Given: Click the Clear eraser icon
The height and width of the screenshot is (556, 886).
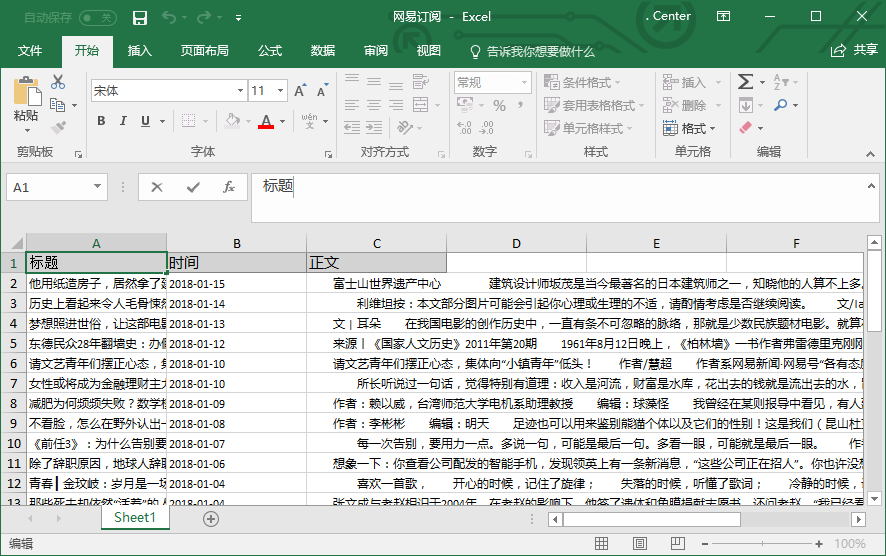Looking at the screenshot, I should point(746,128).
